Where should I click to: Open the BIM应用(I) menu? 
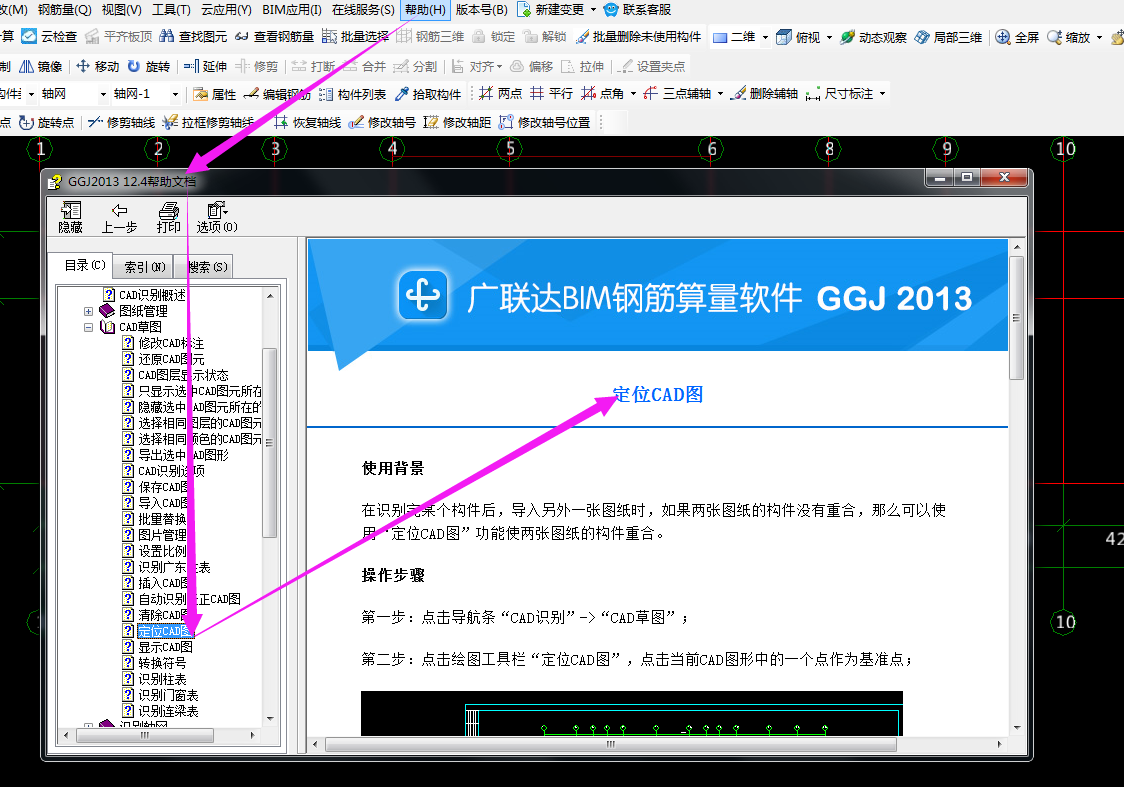pos(291,9)
